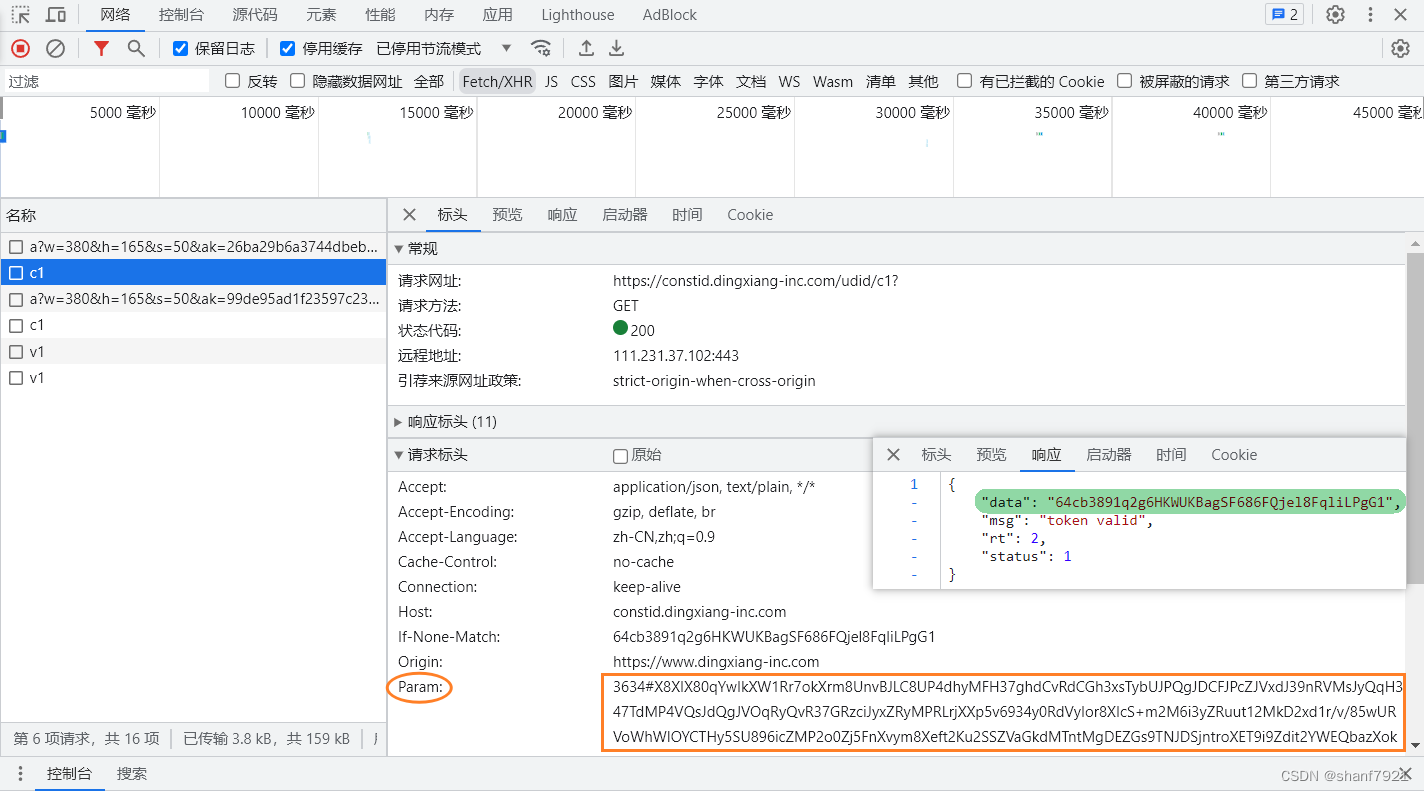Image resolution: width=1424 pixels, height=791 pixels.
Task: Open the Memory 内存 tab
Action: [439, 15]
